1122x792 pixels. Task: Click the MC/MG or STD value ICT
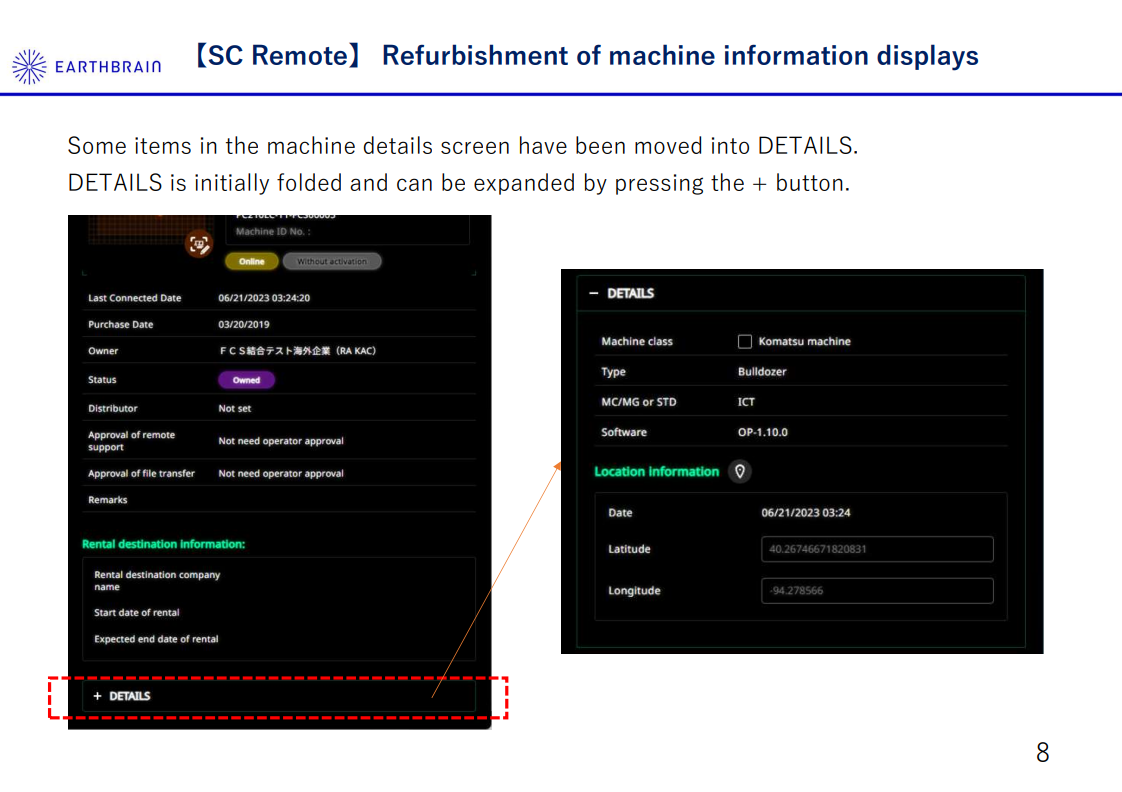pyautogui.click(x=746, y=402)
